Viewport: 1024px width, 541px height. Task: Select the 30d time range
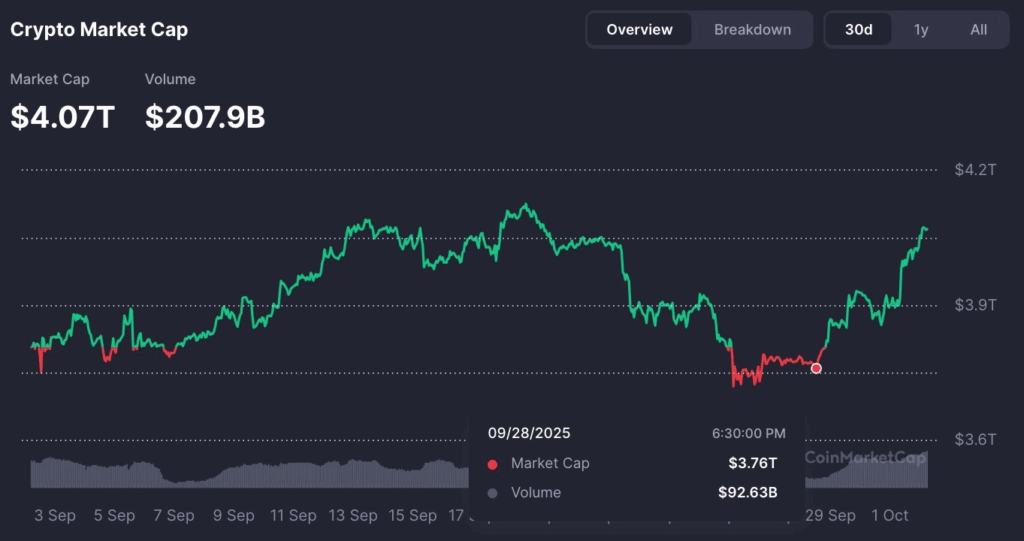tap(858, 30)
